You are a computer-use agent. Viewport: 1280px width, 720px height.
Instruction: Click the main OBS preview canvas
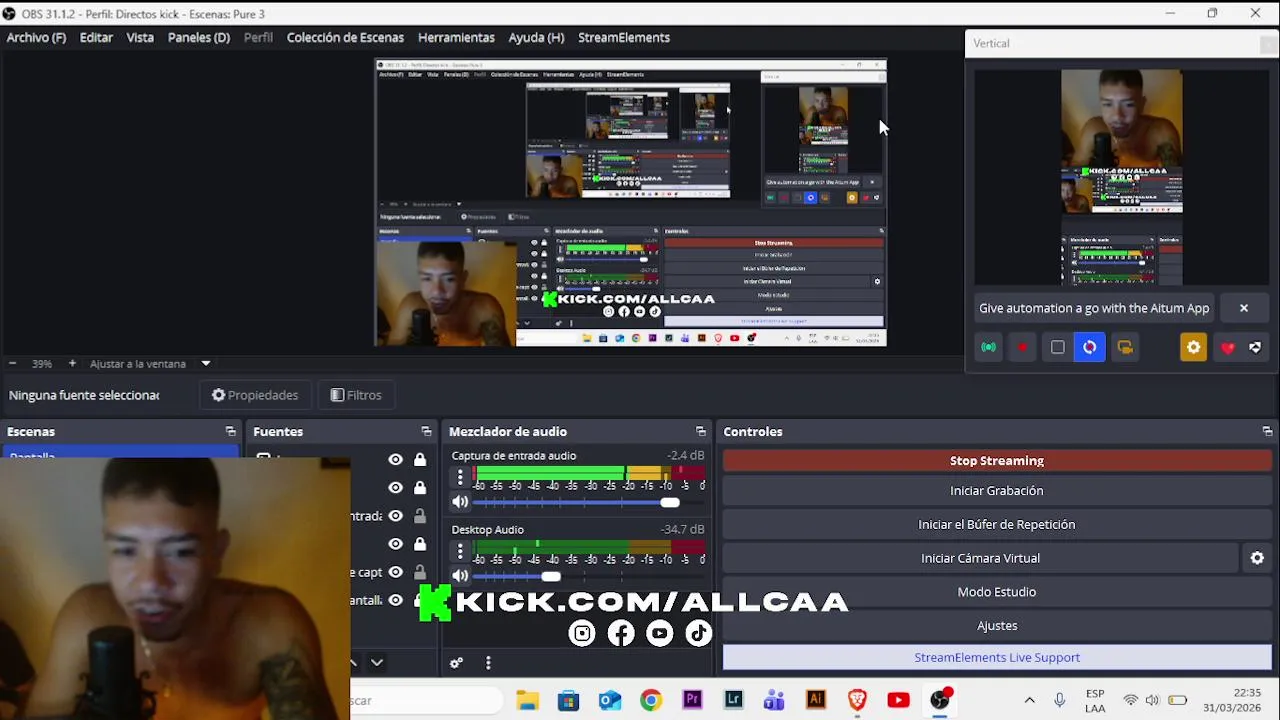coord(631,203)
